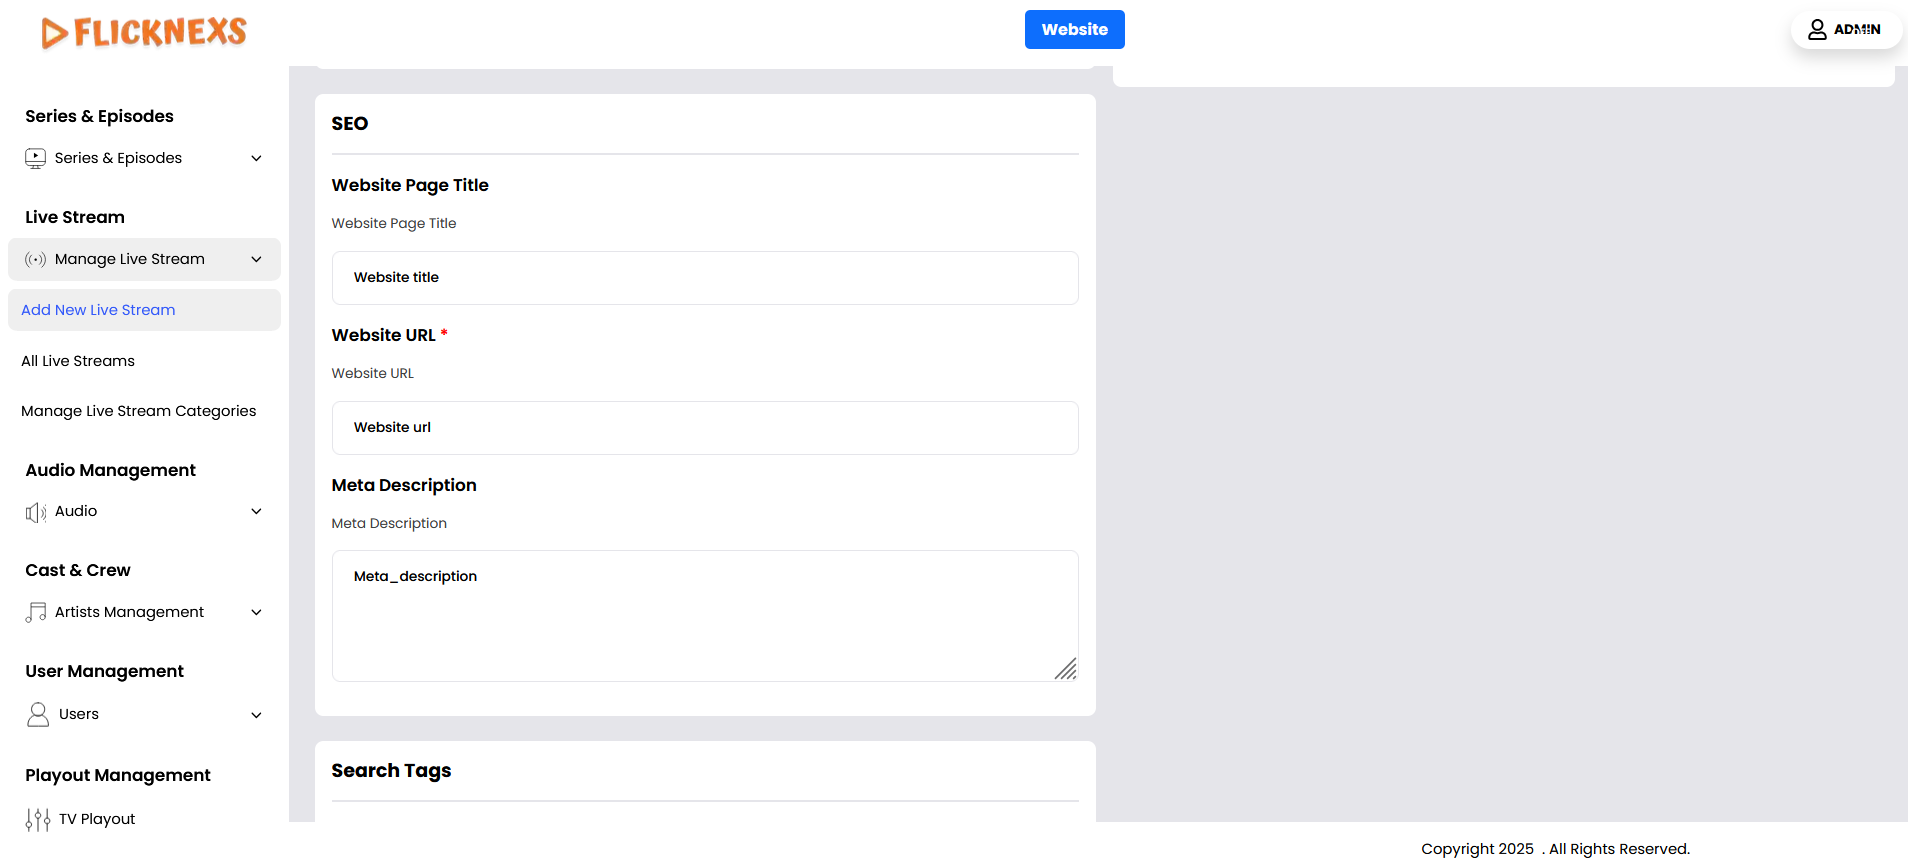This screenshot has height=865, width=1908.
Task: Click the TV Playout sliders icon
Action: click(38, 820)
